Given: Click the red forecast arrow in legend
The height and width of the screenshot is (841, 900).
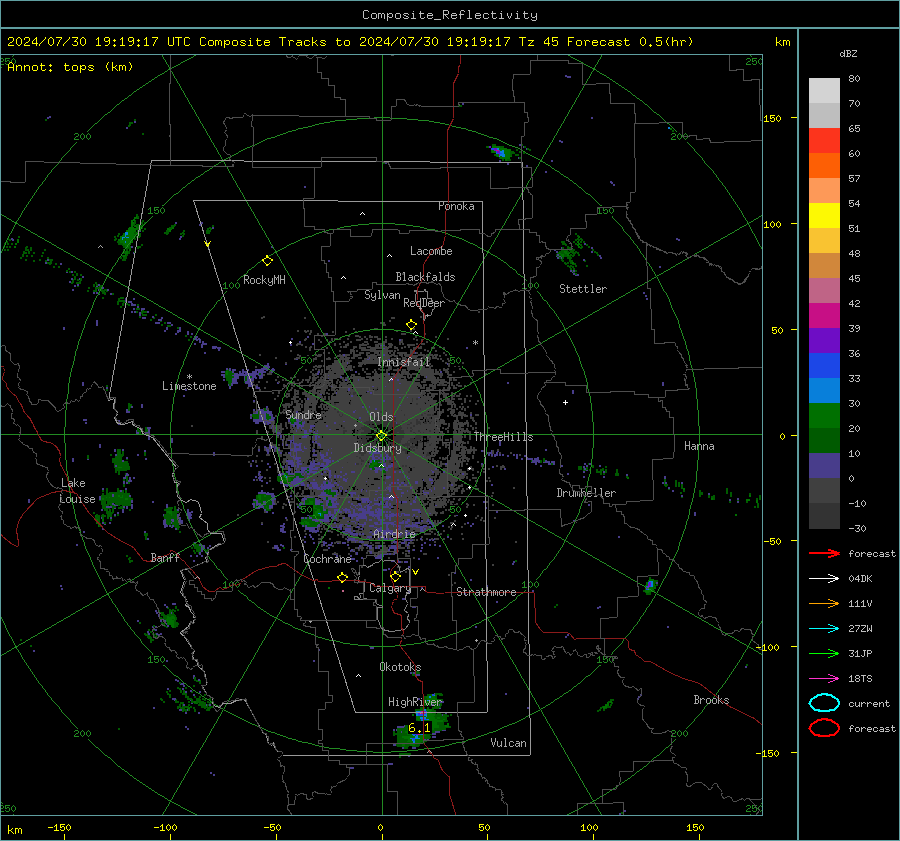Looking at the screenshot, I should [x=824, y=553].
